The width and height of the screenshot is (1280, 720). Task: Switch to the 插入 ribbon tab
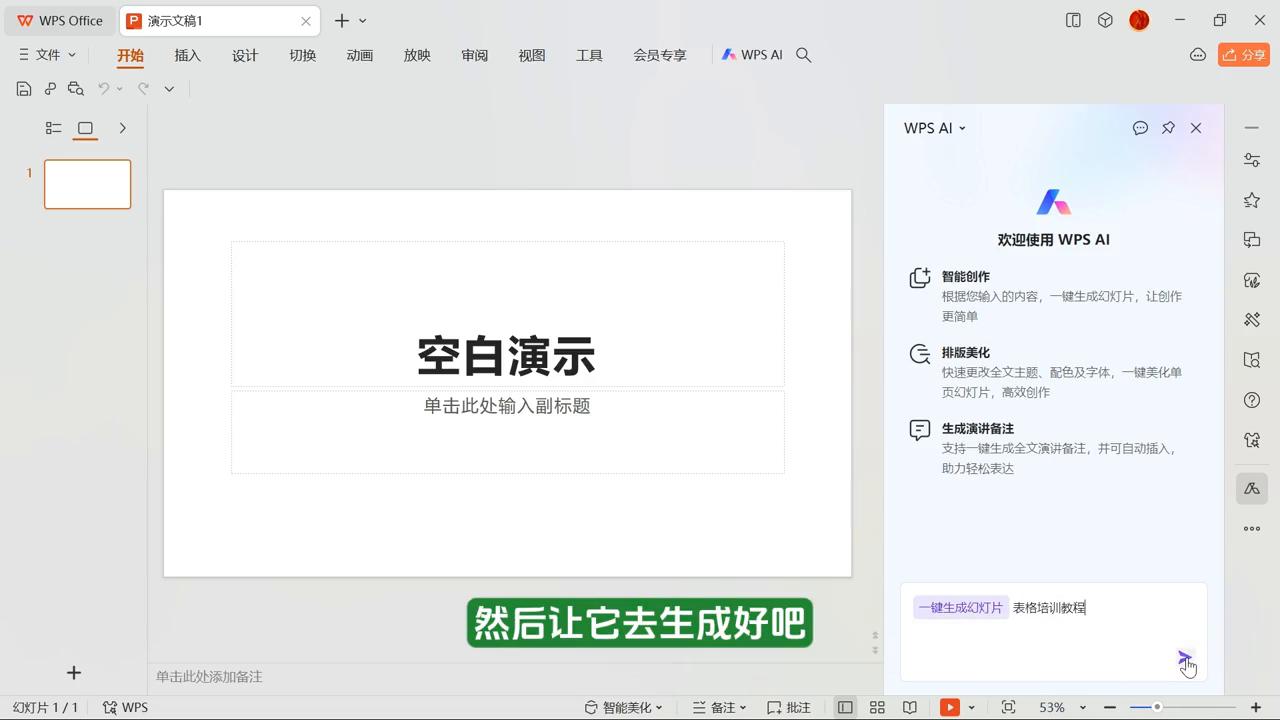pyautogui.click(x=187, y=55)
